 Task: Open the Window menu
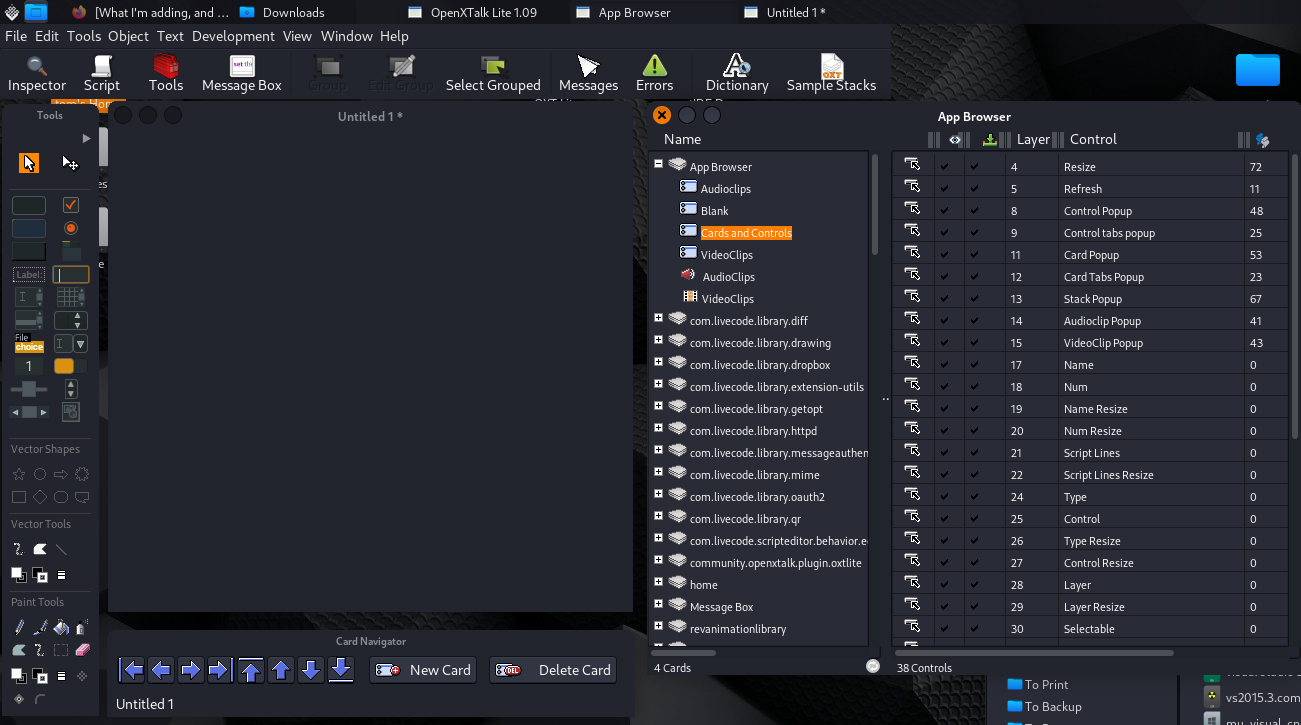(346, 36)
